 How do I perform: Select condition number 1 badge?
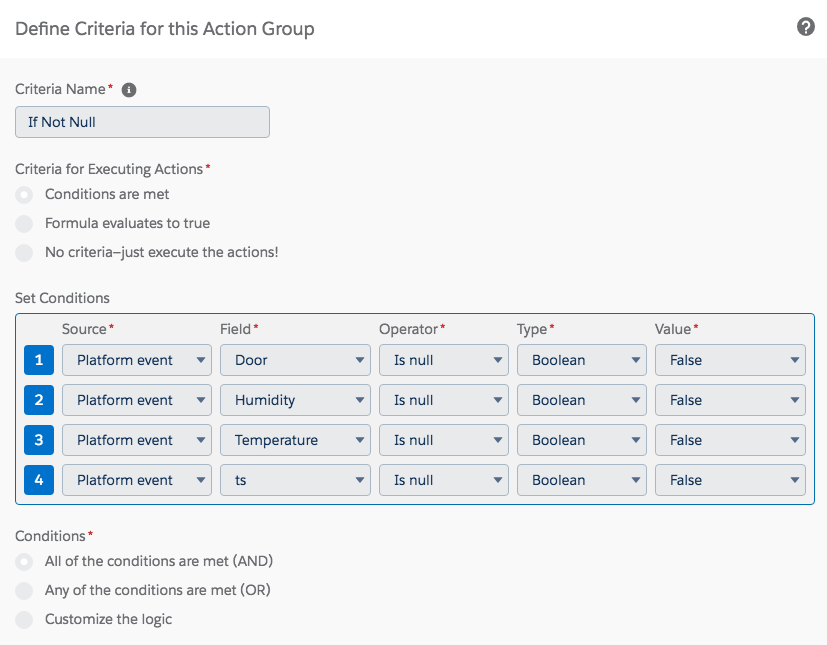[39, 360]
